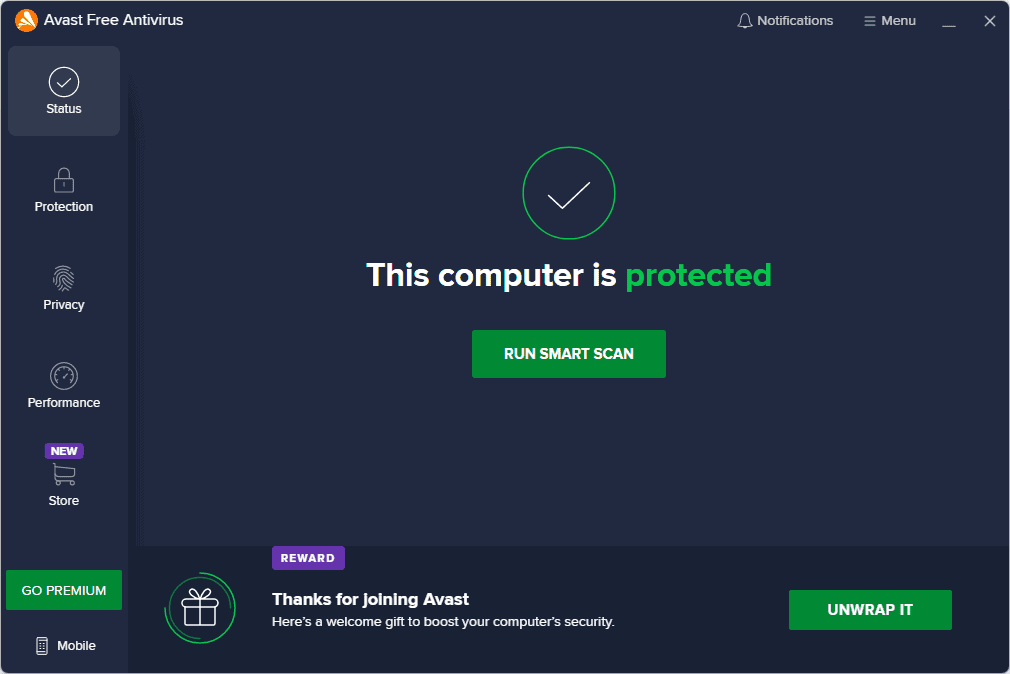Click the Thanks for joining Avast heading
Viewport: 1010px width, 674px height.
(x=370, y=599)
